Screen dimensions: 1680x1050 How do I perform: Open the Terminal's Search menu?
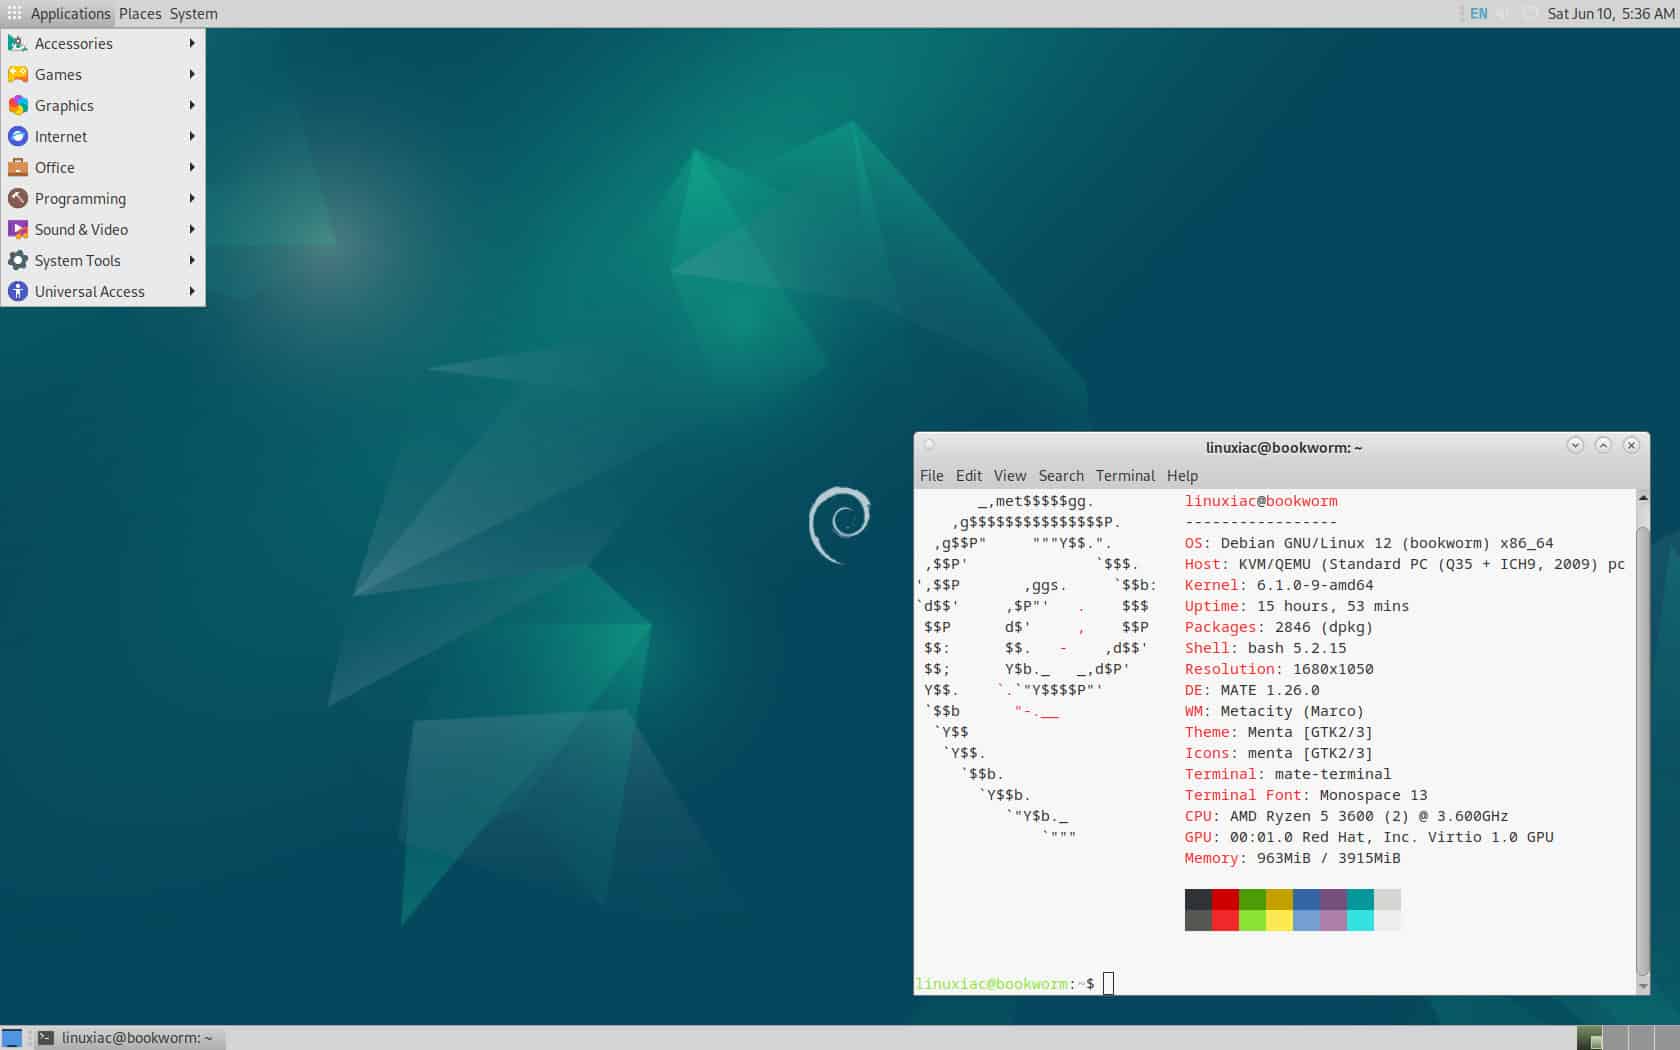[x=1061, y=475]
